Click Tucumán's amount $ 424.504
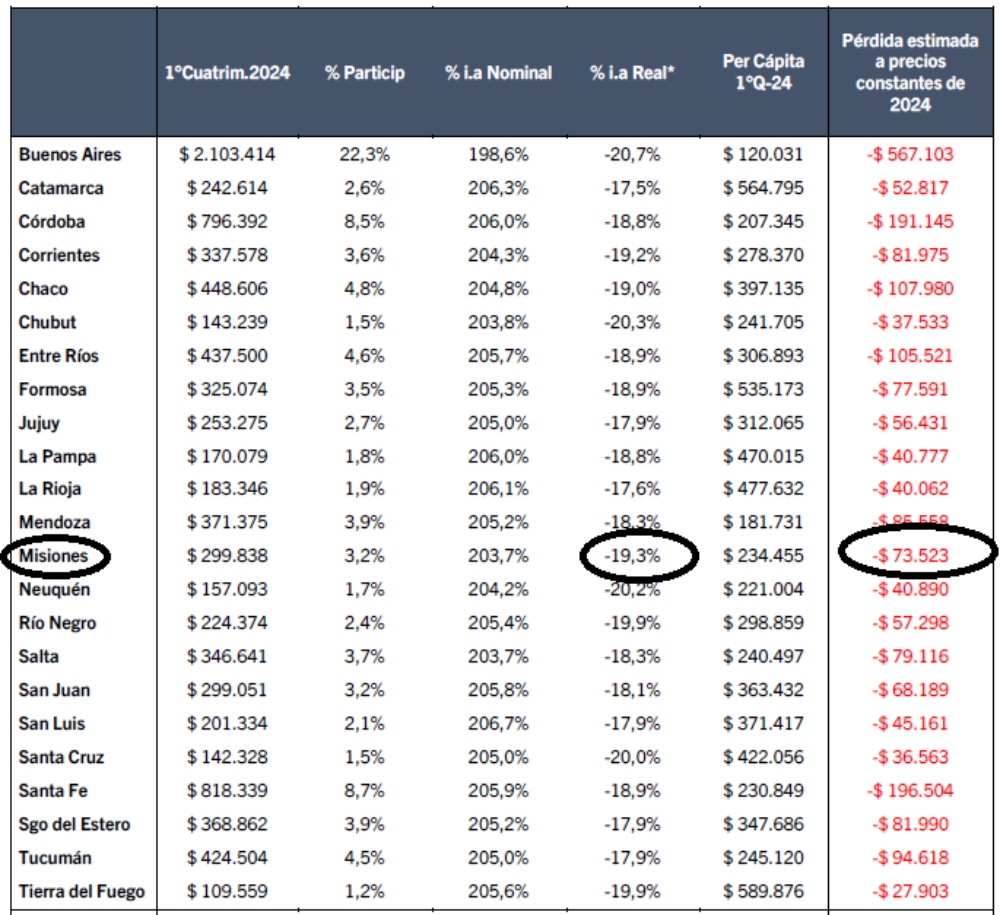 pyautogui.click(x=227, y=858)
